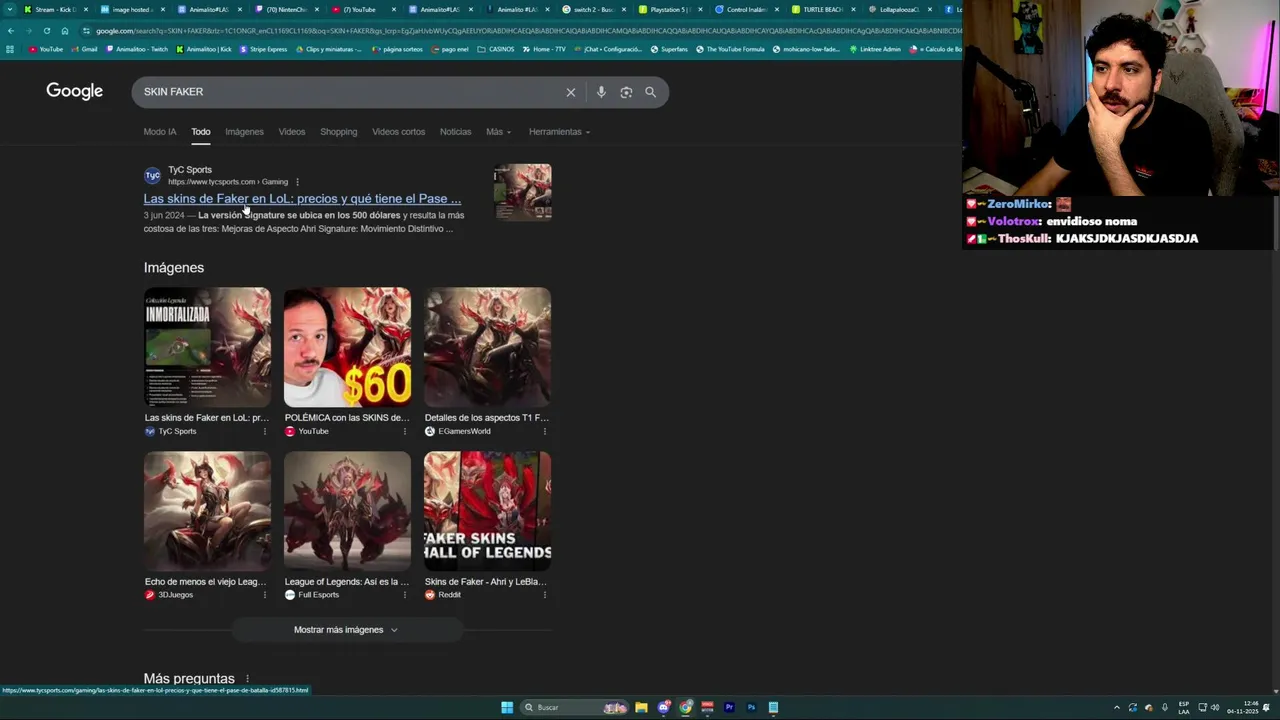Open the $60 POLÉMICA YouTube image thumbnail
This screenshot has width=1280, height=720.
347,347
